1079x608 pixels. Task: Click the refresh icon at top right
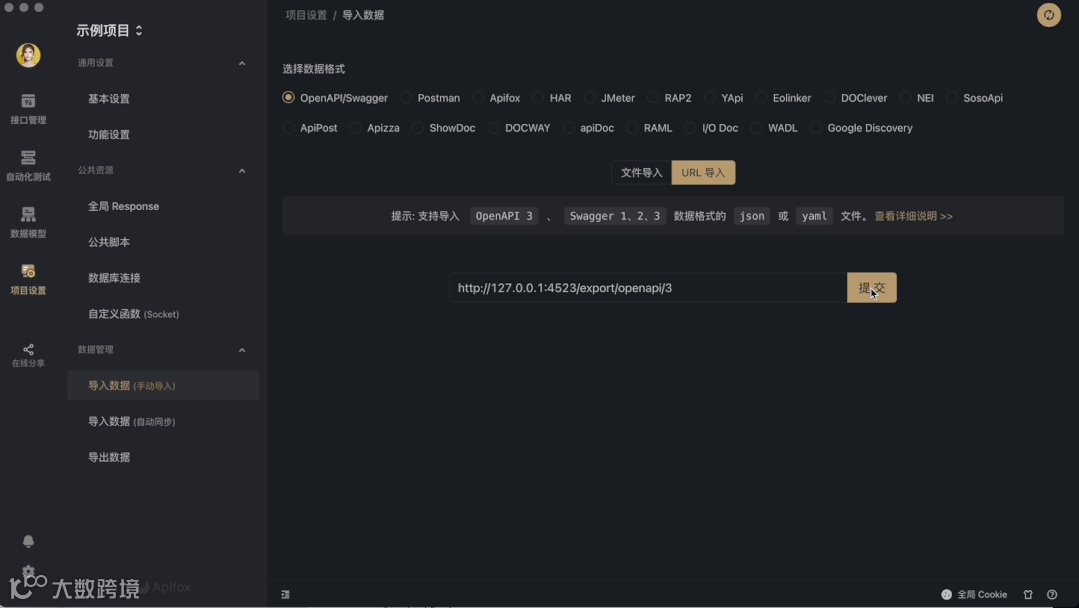(1049, 15)
